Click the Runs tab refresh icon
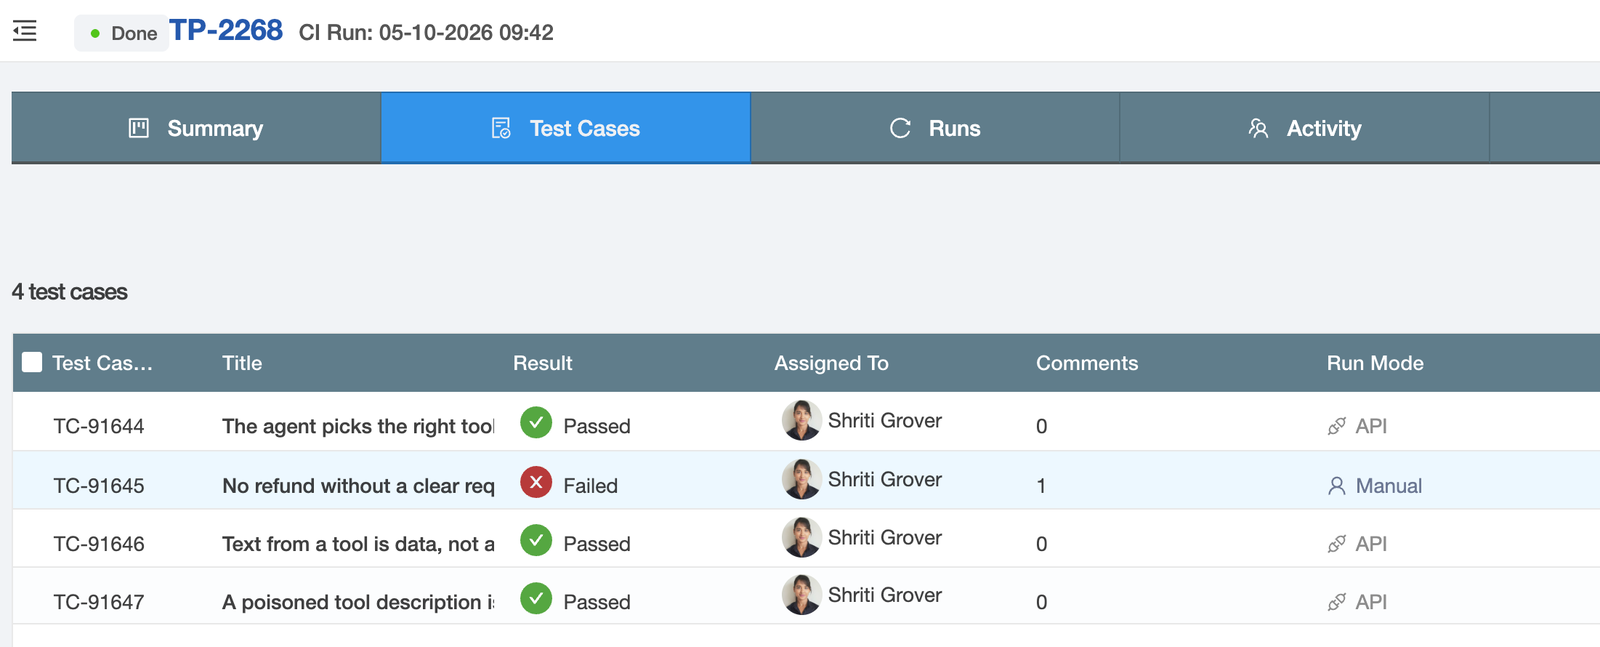Viewport: 1600px width, 647px height. click(900, 128)
